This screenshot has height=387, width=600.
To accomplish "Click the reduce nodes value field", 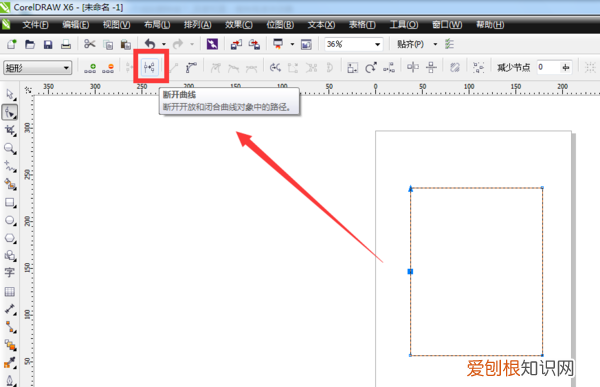I will (x=548, y=67).
